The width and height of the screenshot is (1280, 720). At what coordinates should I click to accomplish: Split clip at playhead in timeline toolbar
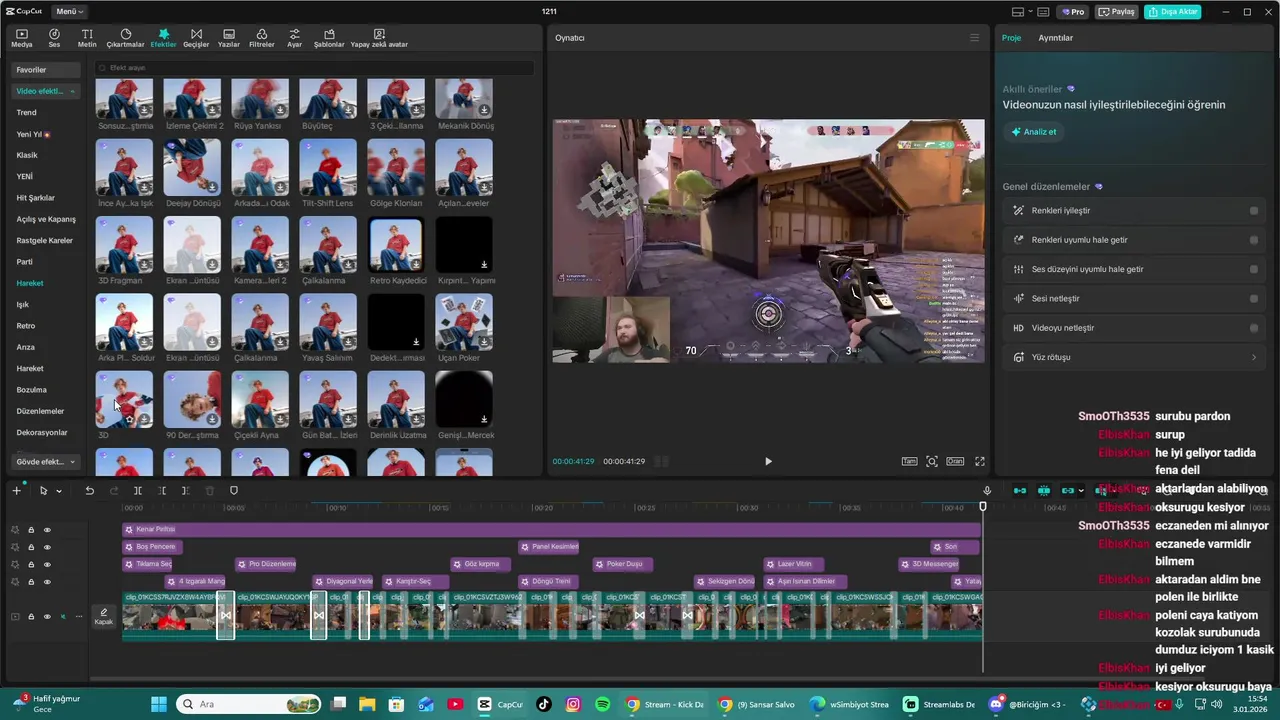pos(137,491)
